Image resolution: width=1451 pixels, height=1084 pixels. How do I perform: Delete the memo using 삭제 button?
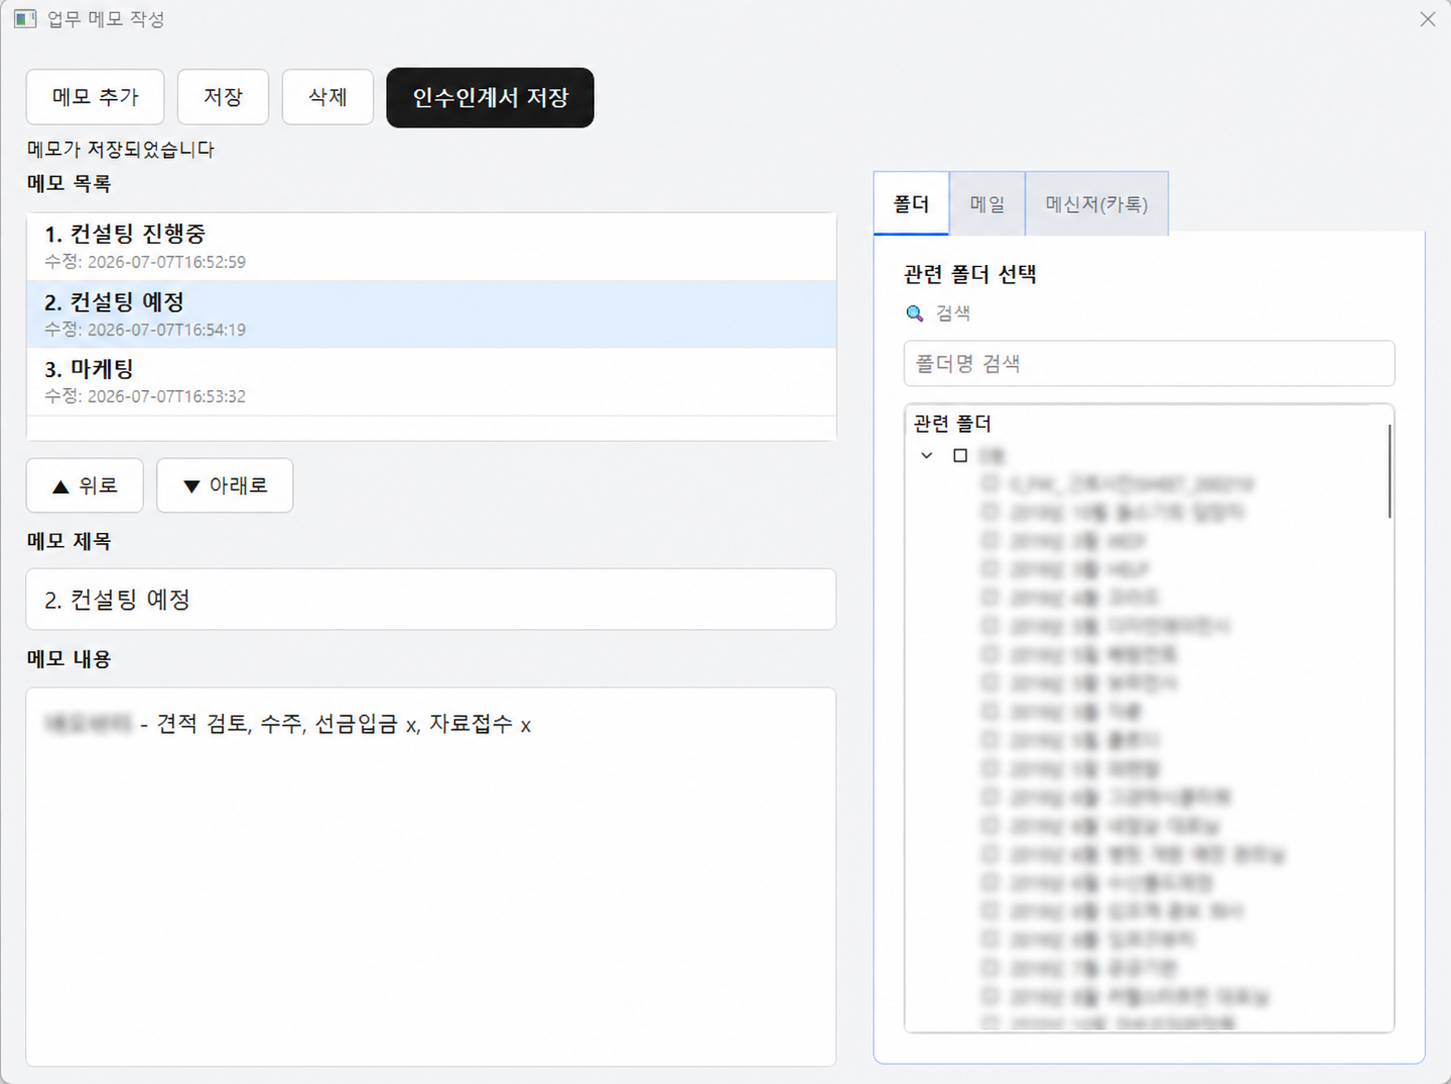(328, 97)
